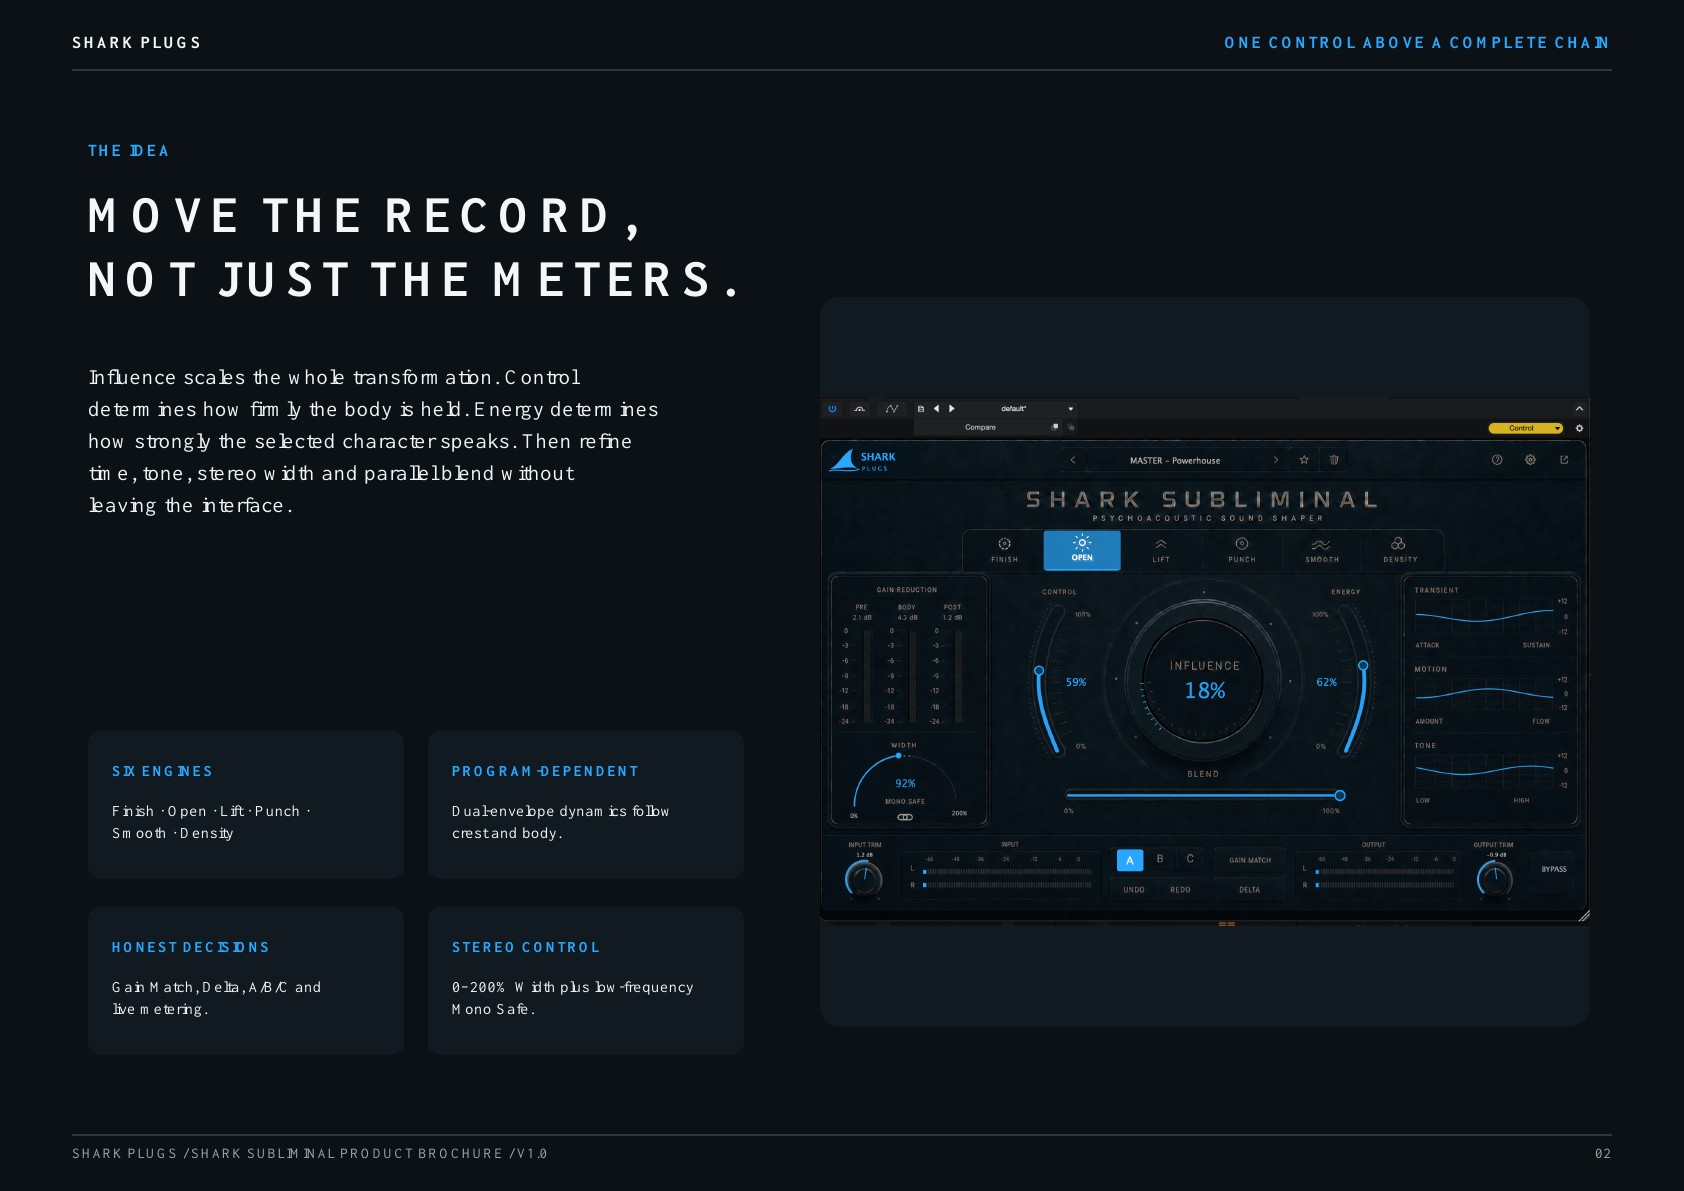Select the Open engine tab

(x=1082, y=550)
